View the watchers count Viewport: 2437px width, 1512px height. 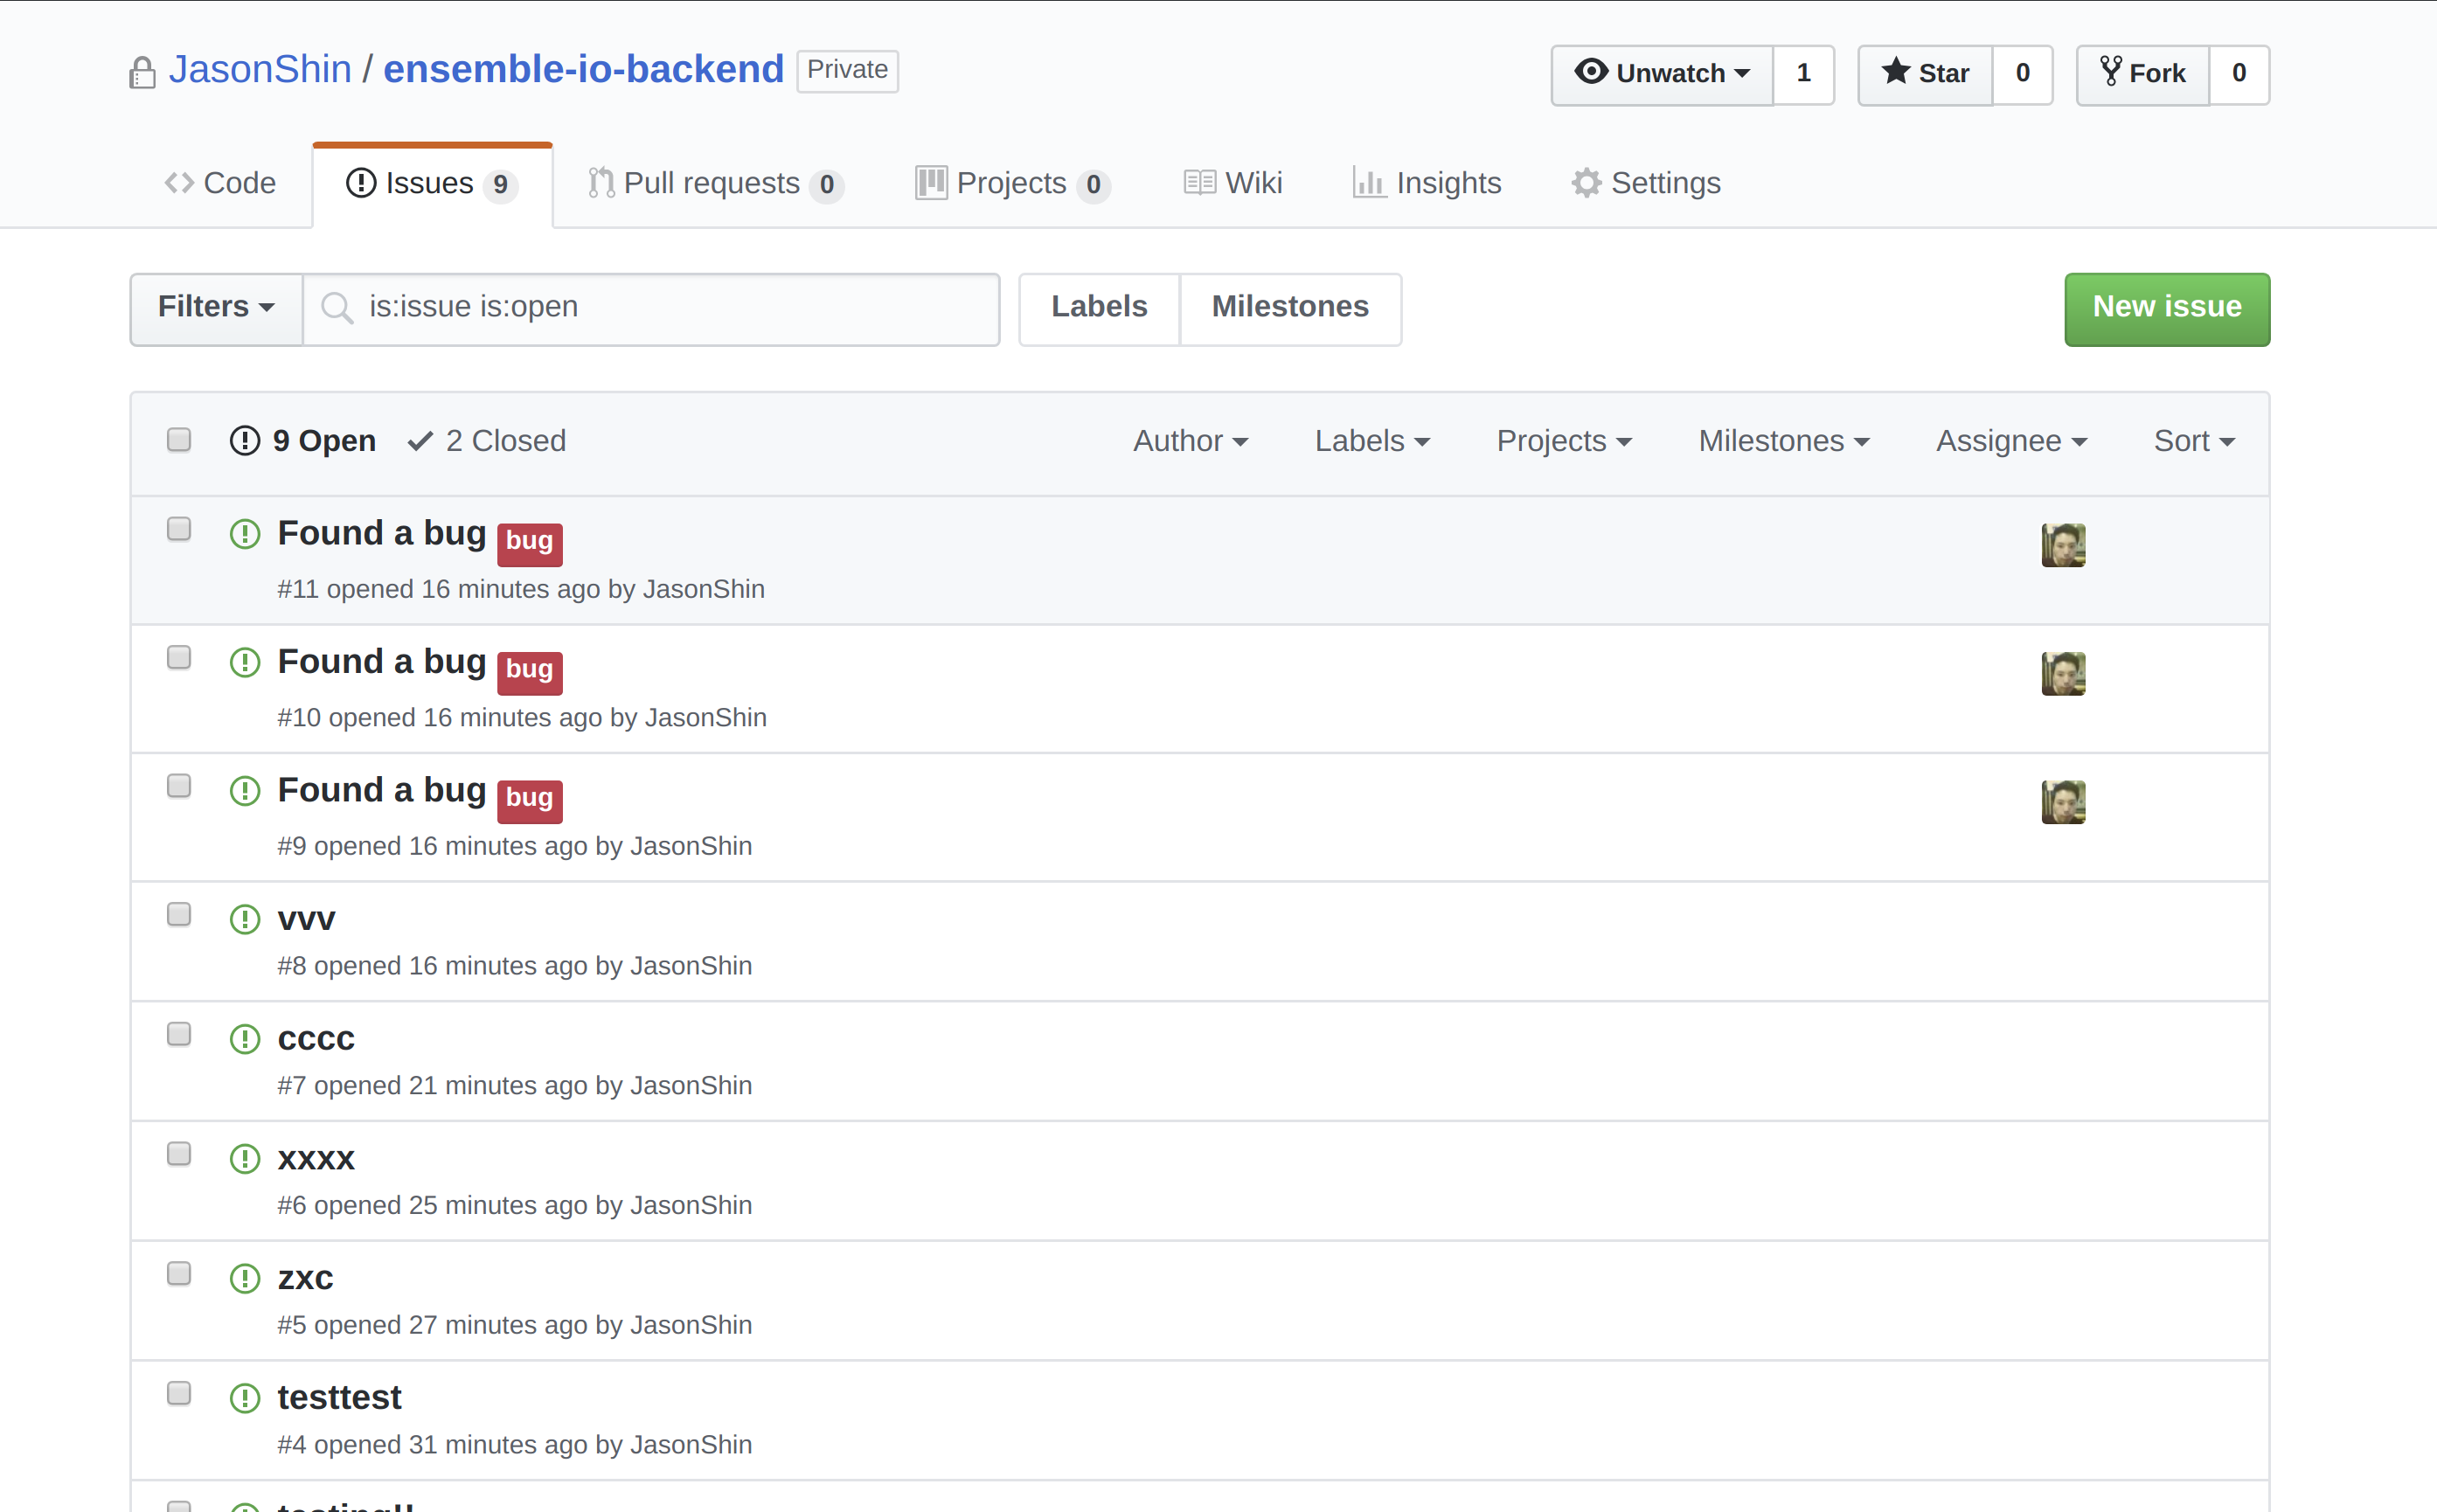[1803, 74]
